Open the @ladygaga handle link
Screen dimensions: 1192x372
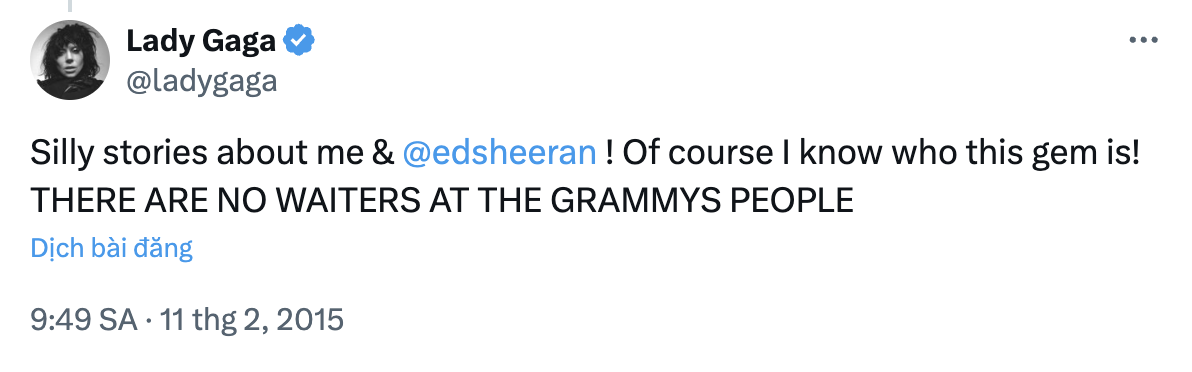(201, 80)
